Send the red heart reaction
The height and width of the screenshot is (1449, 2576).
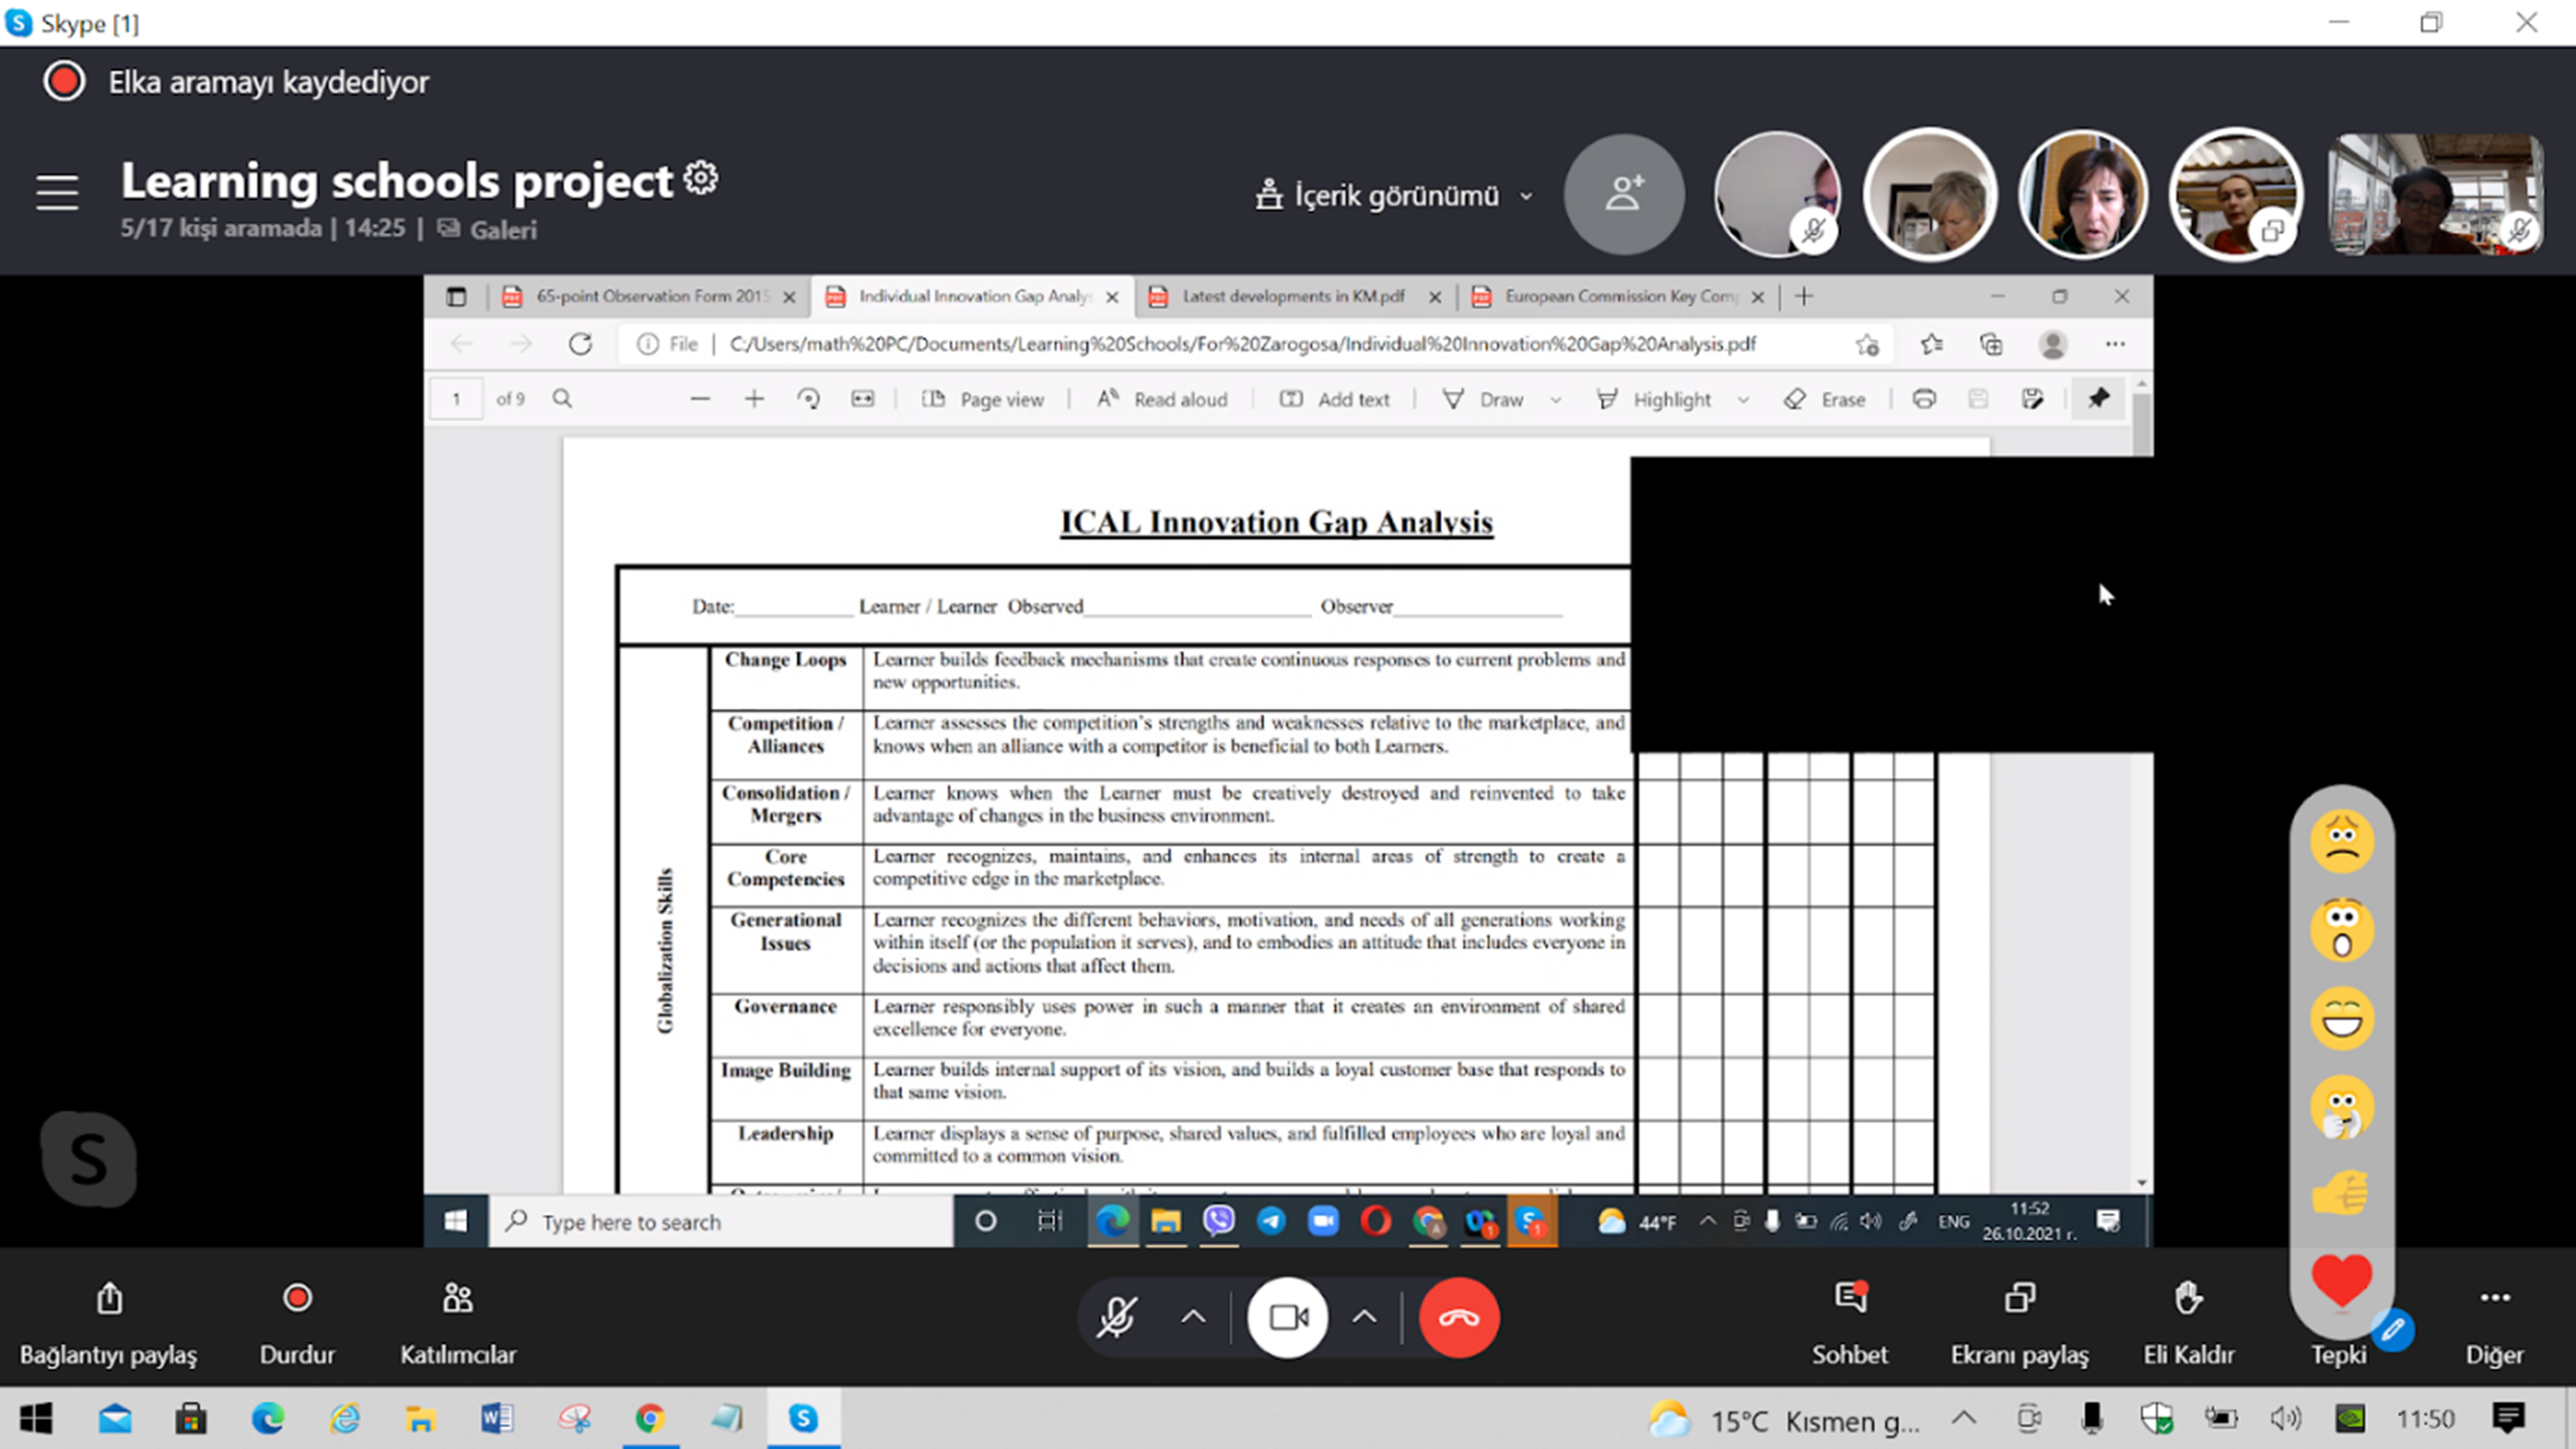2341,1280
